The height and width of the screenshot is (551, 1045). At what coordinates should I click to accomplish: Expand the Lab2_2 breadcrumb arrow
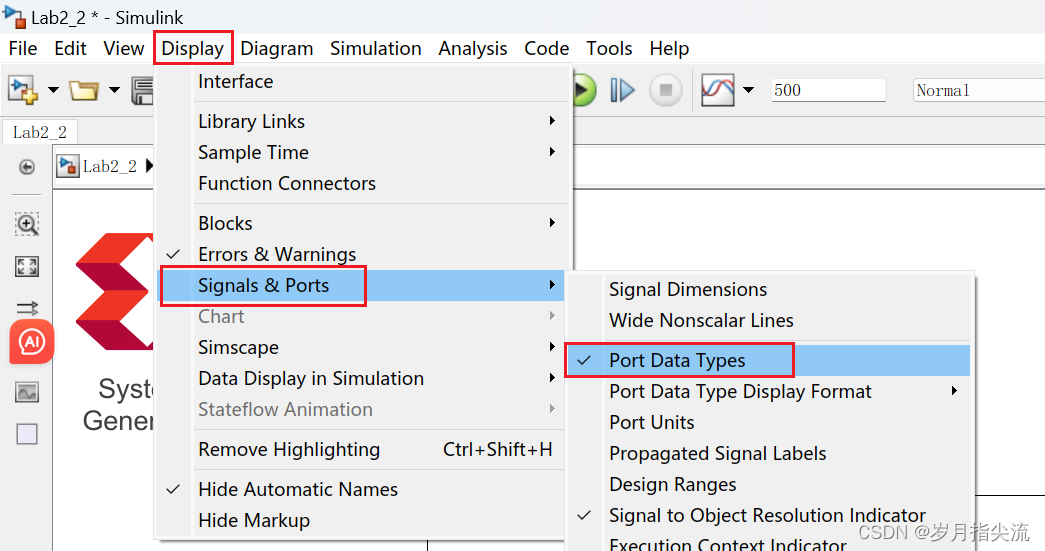click(149, 166)
